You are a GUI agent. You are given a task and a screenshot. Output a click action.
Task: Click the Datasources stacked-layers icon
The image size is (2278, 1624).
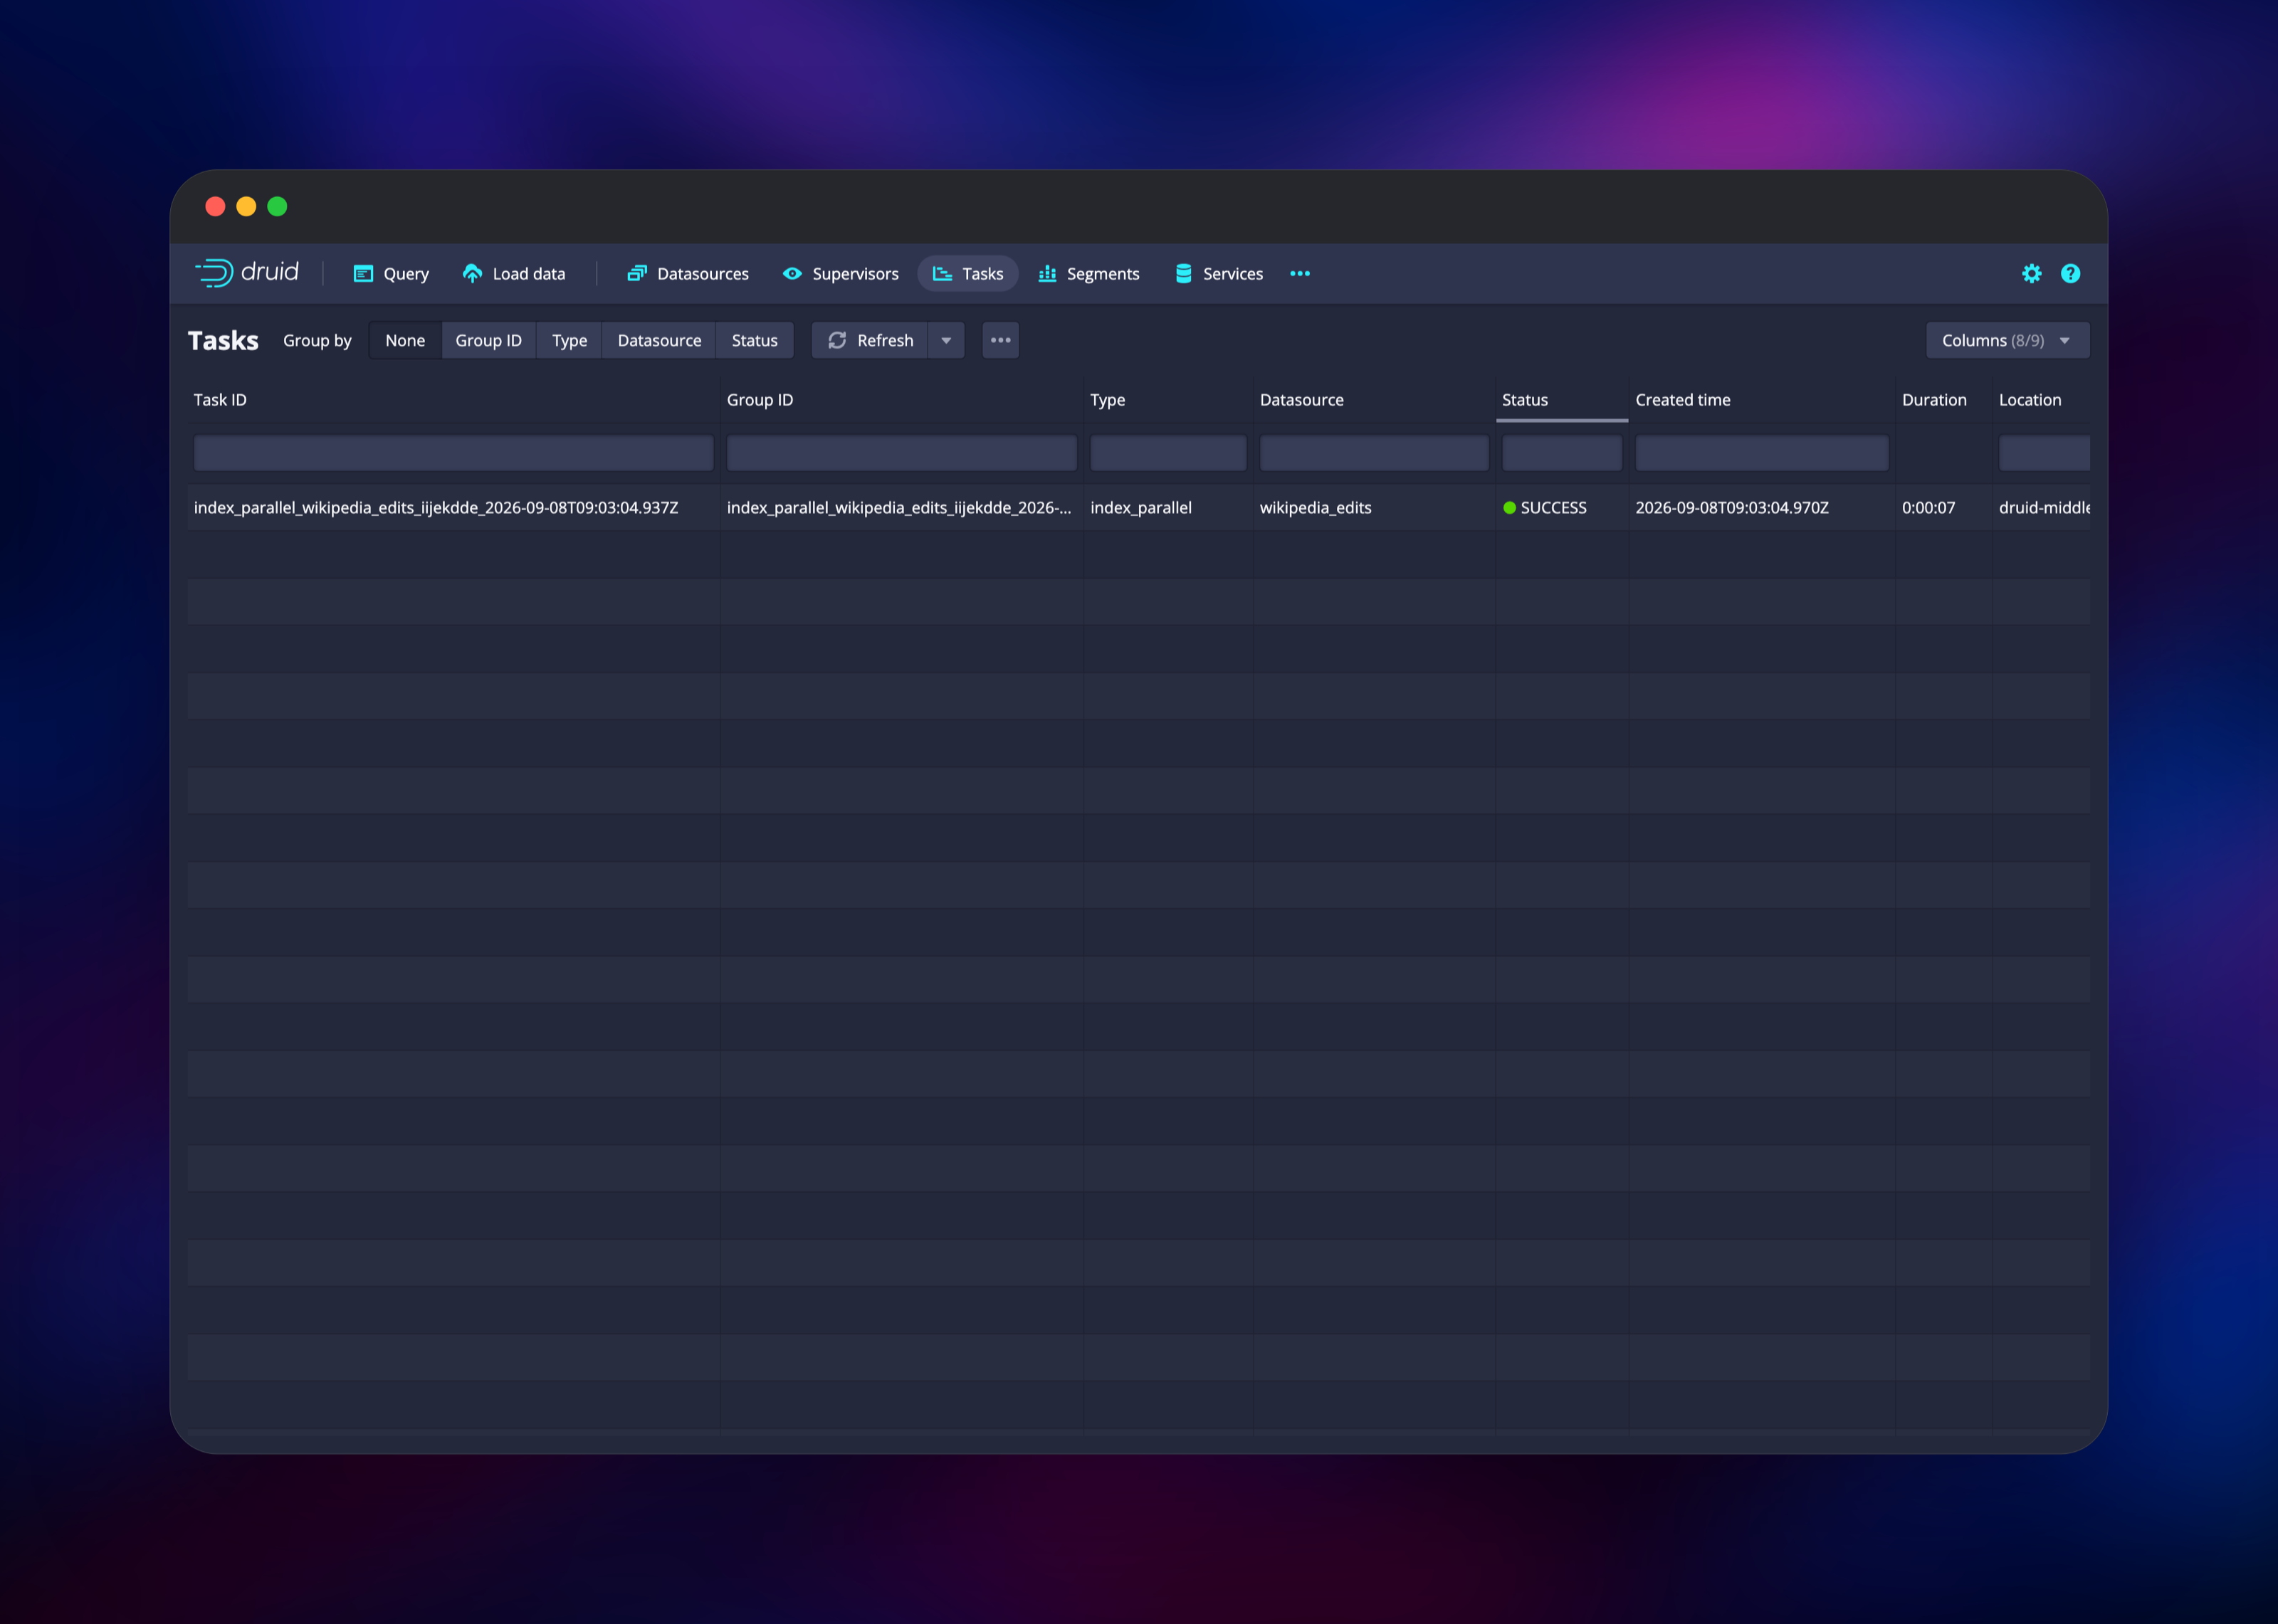[x=637, y=274]
